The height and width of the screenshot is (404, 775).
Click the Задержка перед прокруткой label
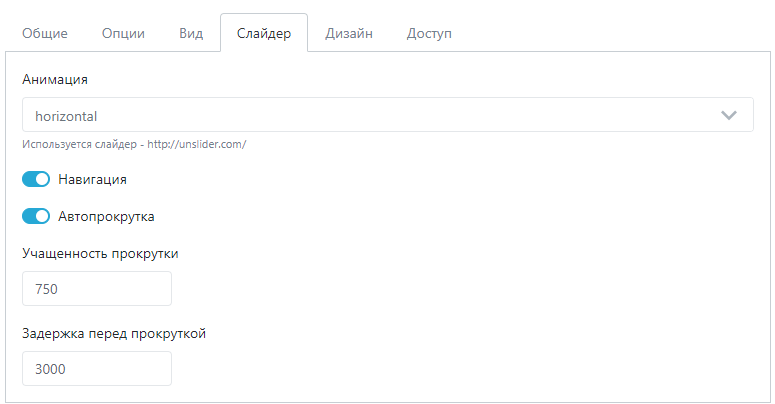click(x=114, y=334)
